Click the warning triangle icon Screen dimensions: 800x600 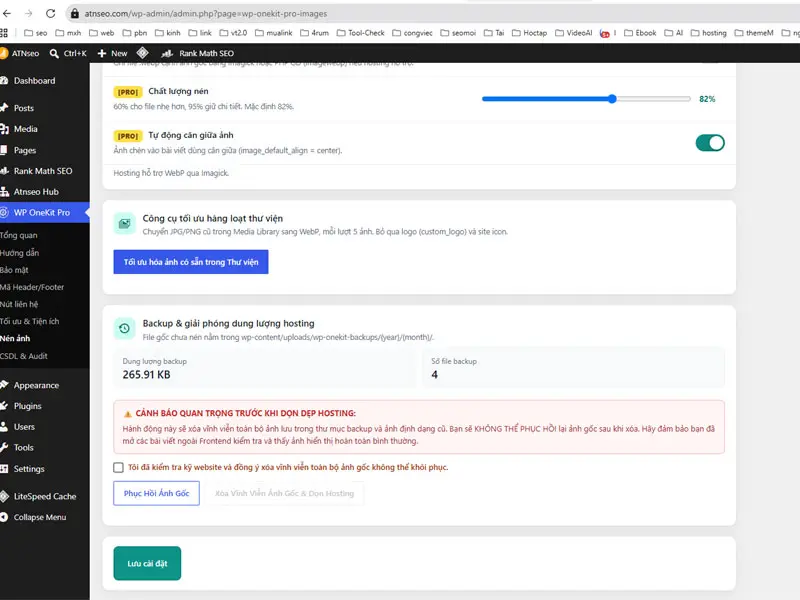pos(128,414)
